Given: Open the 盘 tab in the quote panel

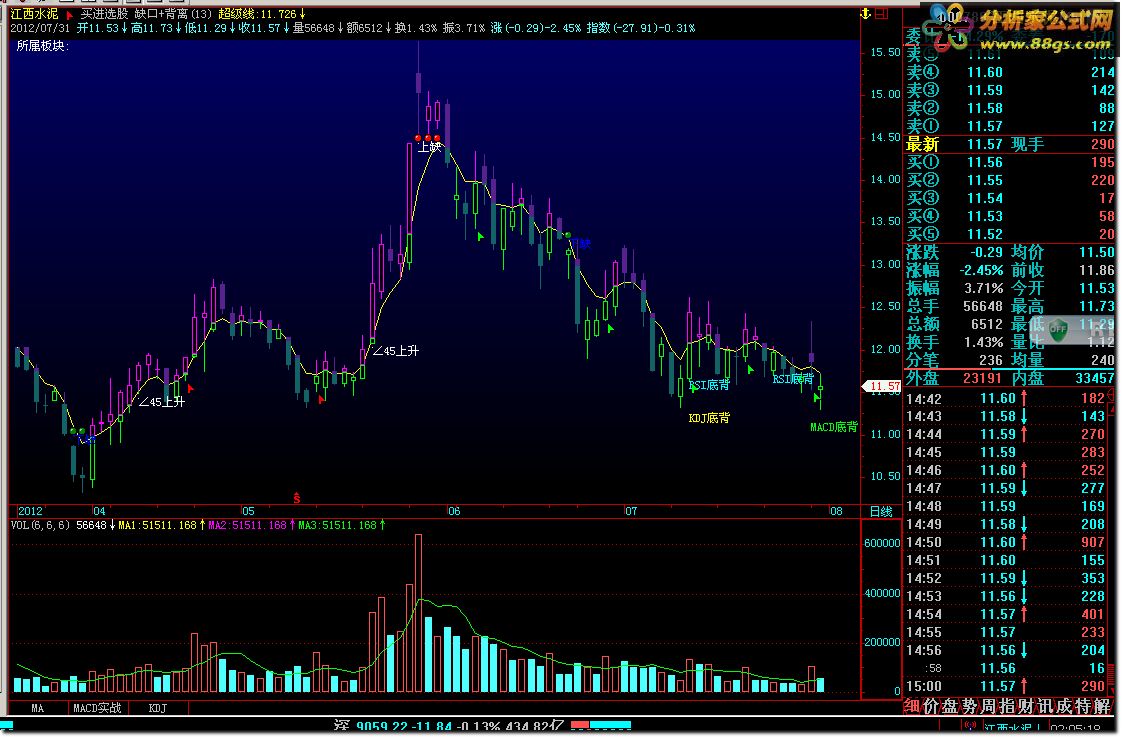Looking at the screenshot, I should [x=950, y=706].
